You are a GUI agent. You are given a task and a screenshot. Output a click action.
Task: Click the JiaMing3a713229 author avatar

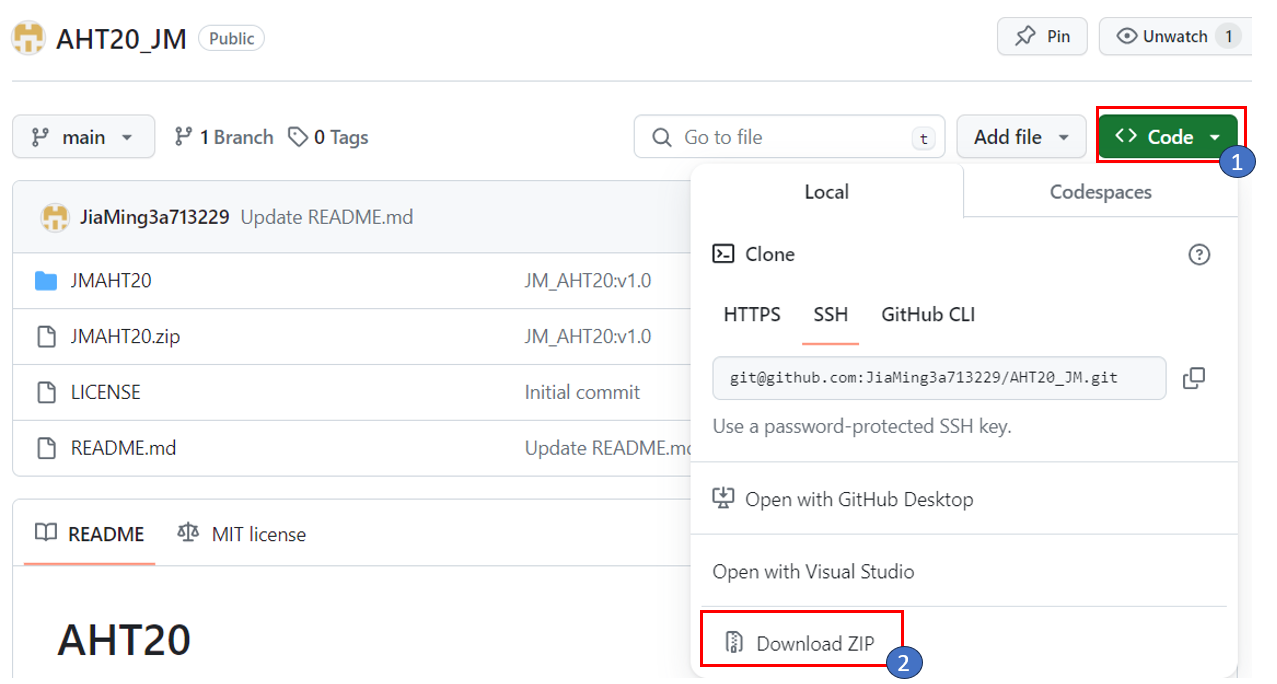[55, 217]
